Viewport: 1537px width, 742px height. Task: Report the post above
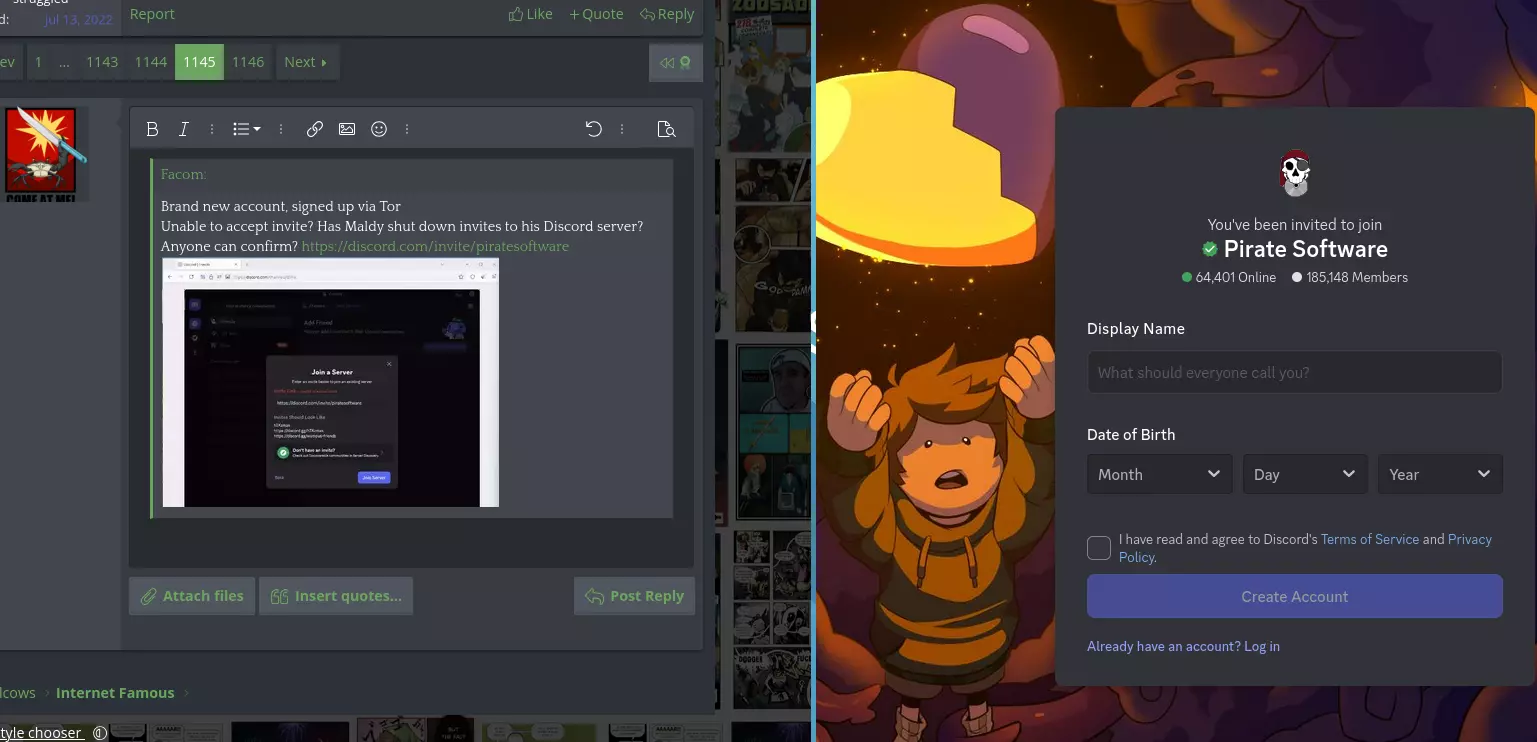pos(152,14)
